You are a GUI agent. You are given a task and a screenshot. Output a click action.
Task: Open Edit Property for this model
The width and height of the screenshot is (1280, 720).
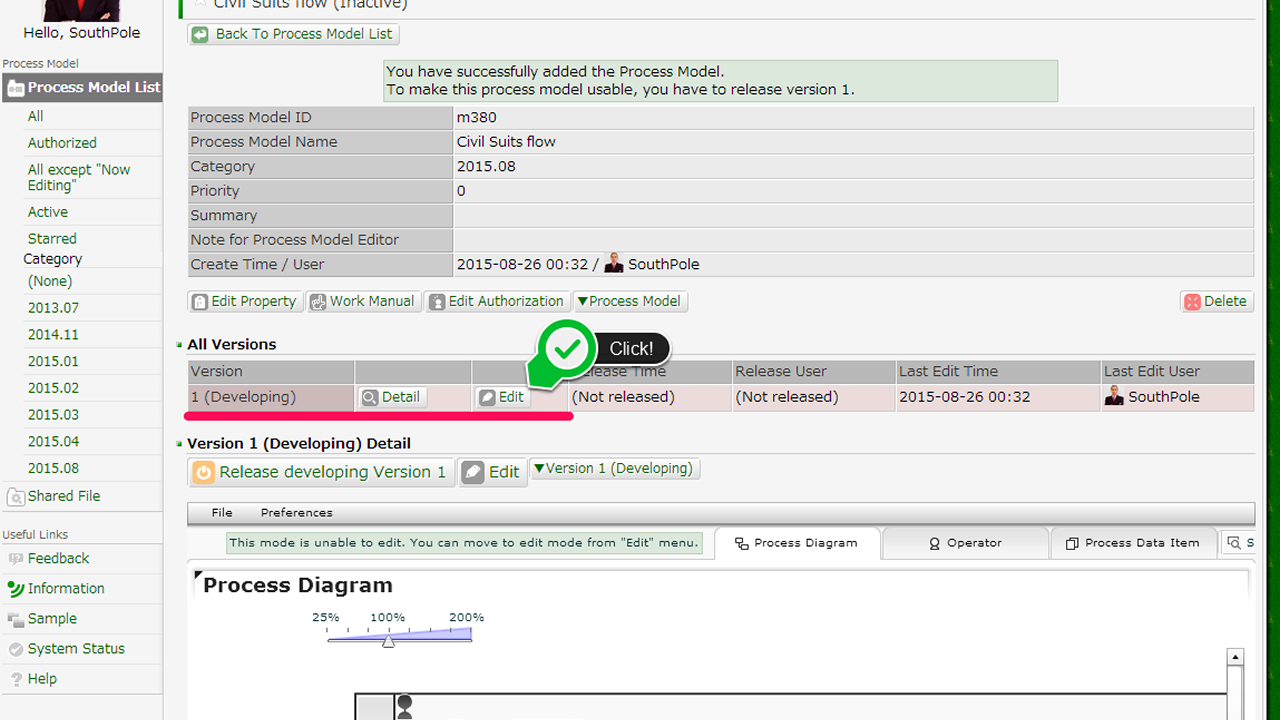244,301
